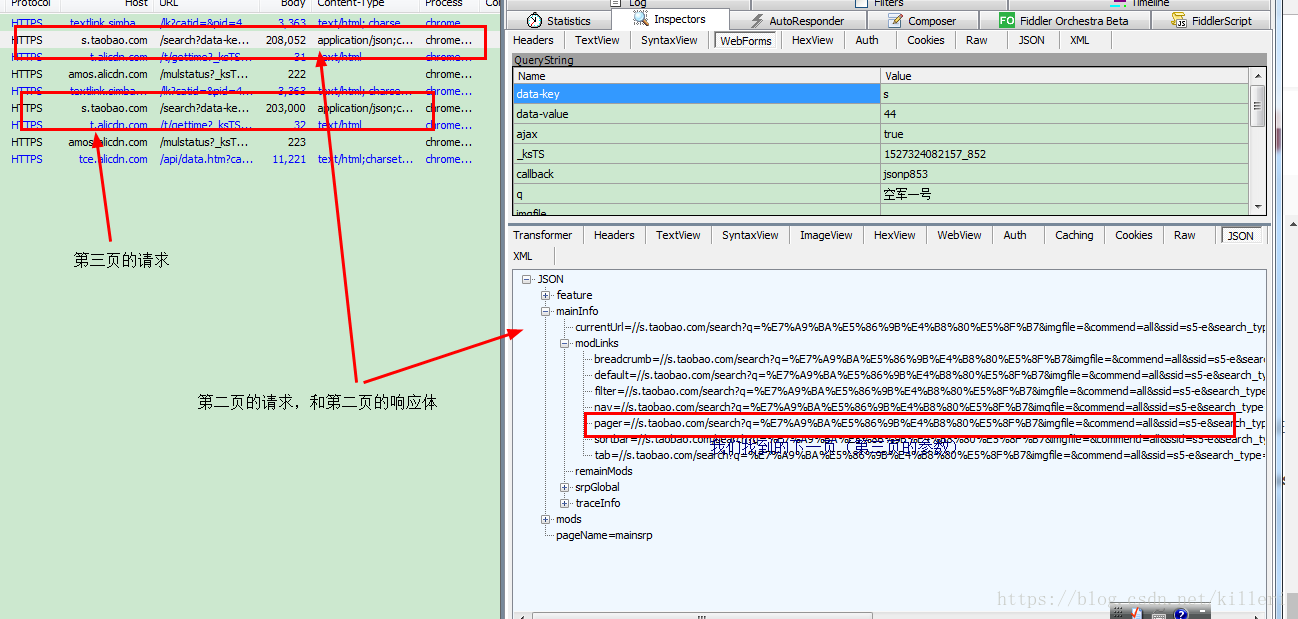The image size is (1298, 619).
Task: Open Fiddler Orchestra Beta tab
Action: click(1064, 20)
